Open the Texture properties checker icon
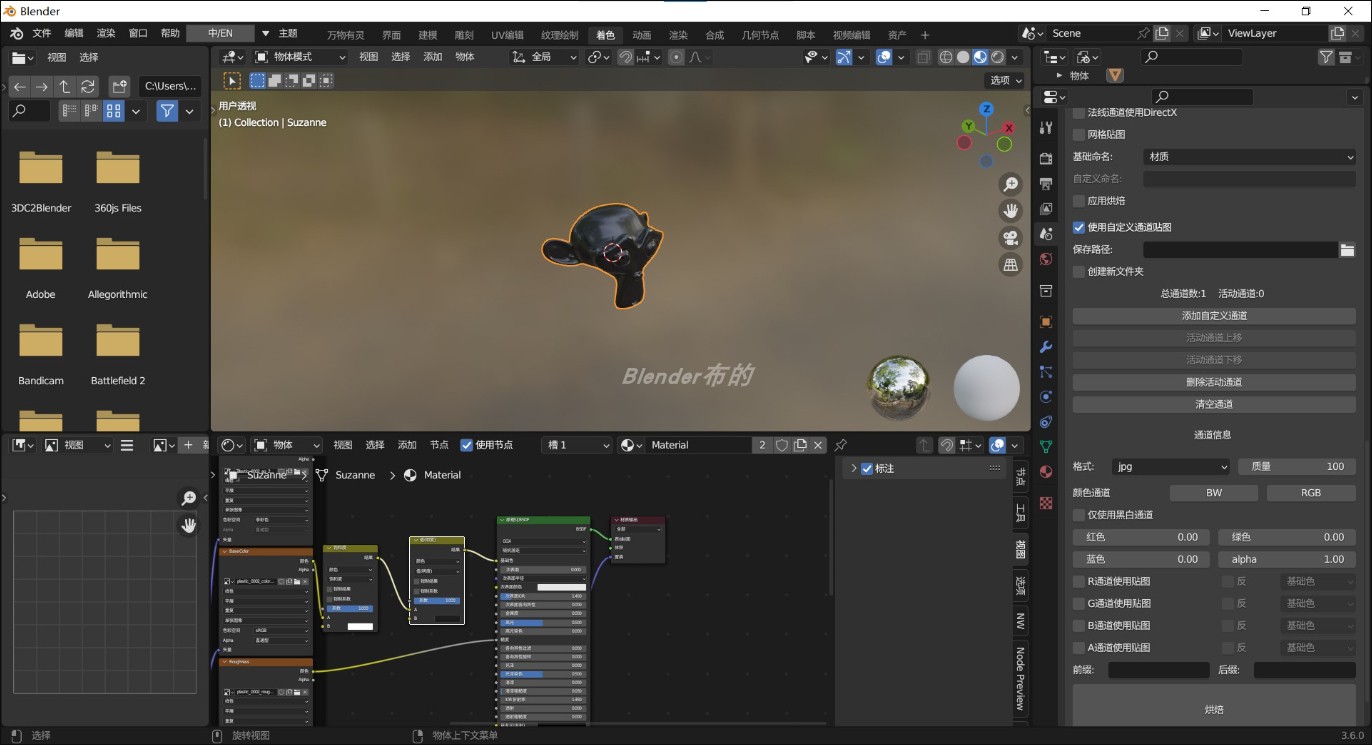This screenshot has height=745, width=1372. coord(1046,502)
